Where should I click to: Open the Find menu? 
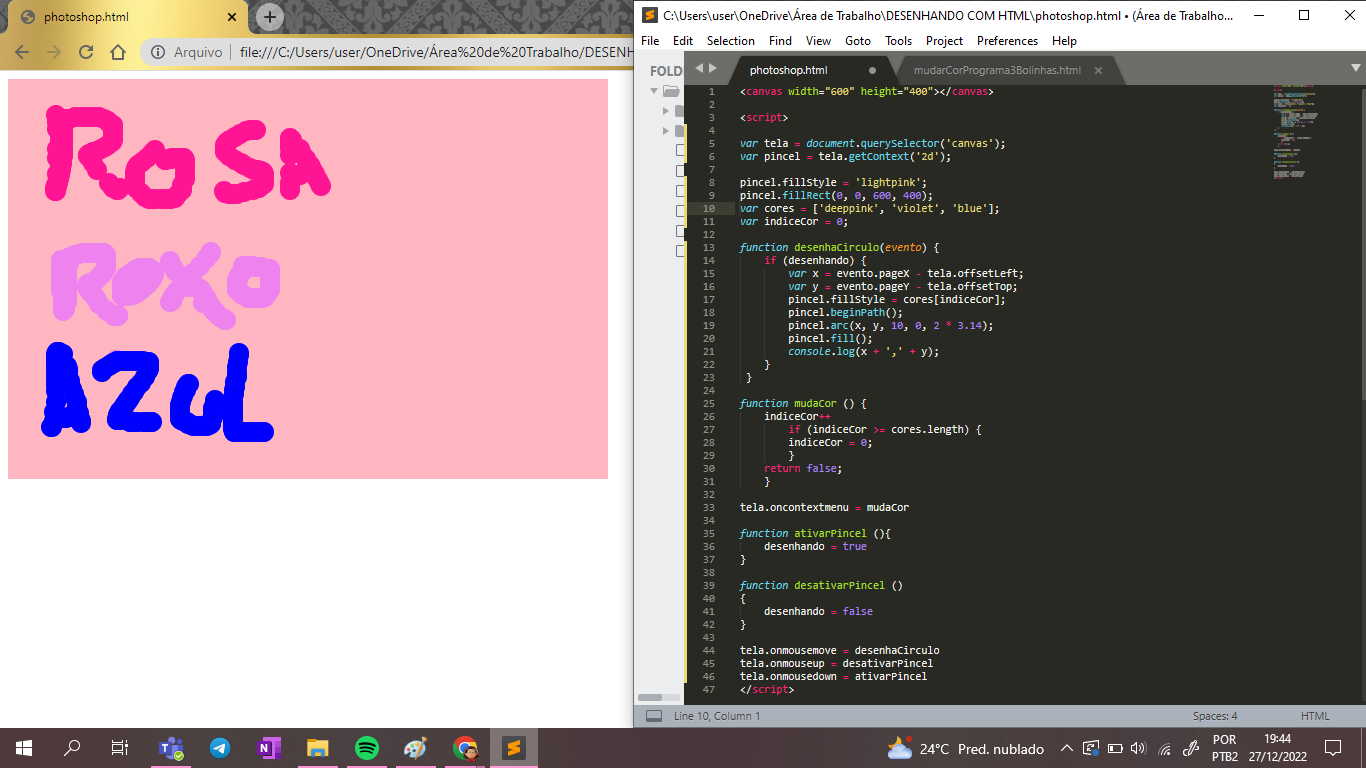coord(781,41)
